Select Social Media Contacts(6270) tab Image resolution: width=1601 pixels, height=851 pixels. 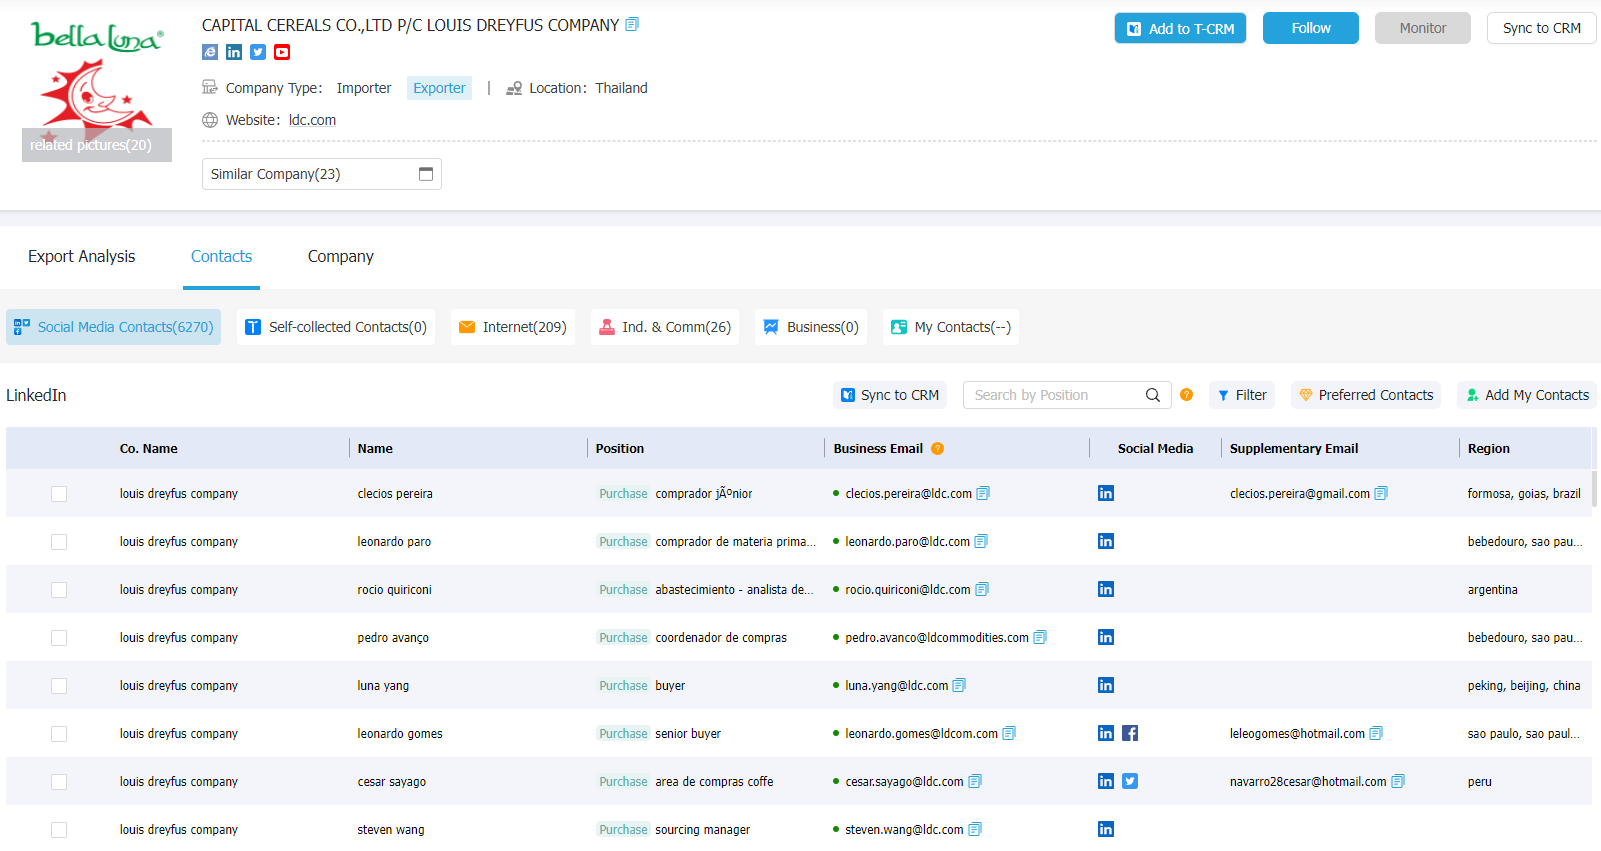114,327
